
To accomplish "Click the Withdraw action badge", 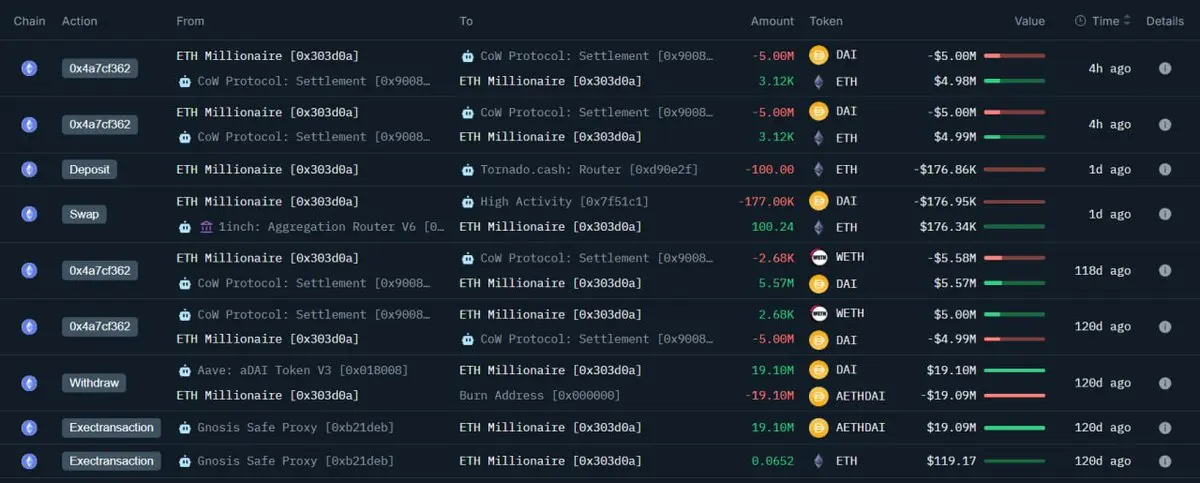I will click(x=94, y=383).
